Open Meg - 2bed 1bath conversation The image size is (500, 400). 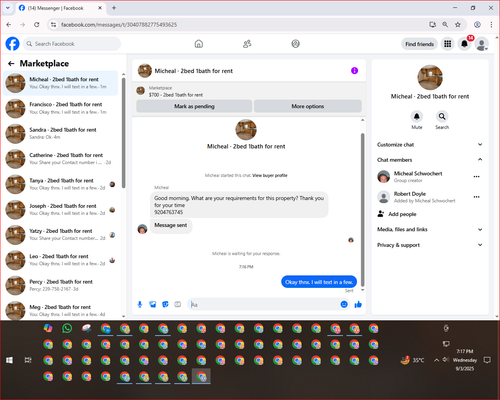point(61,311)
